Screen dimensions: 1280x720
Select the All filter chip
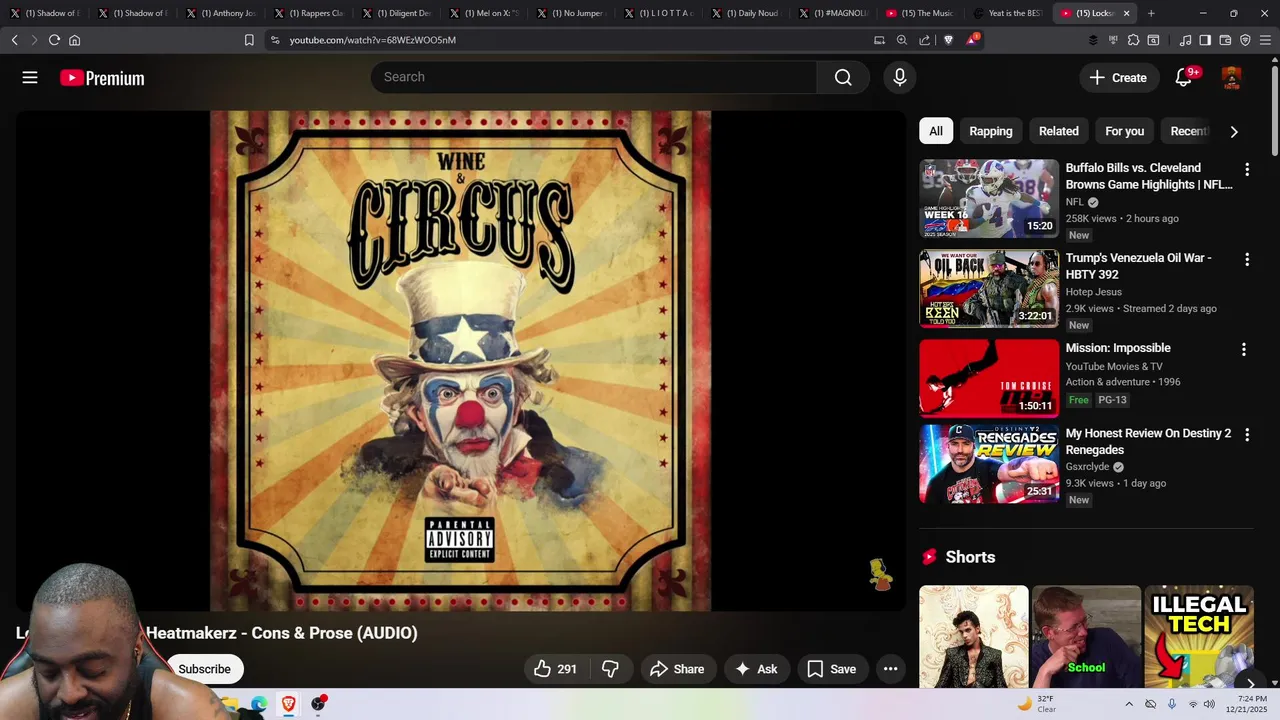936,131
